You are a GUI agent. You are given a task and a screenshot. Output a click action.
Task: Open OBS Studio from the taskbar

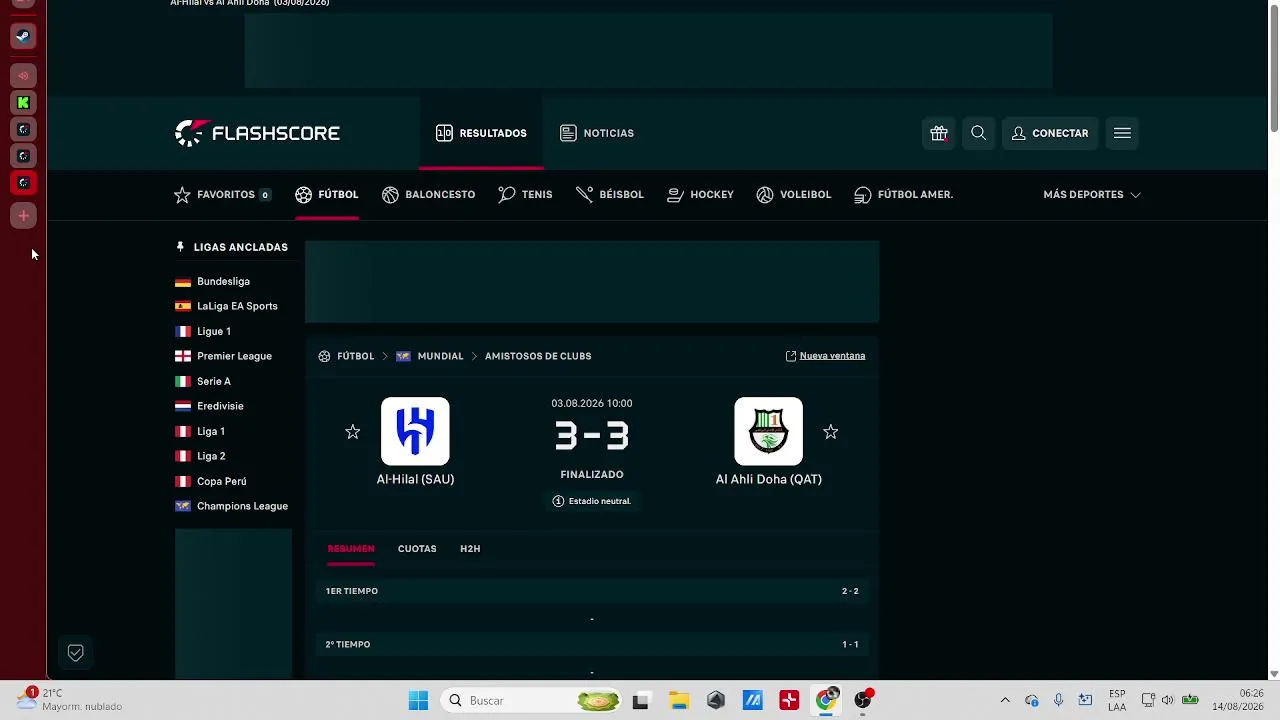[863, 700]
